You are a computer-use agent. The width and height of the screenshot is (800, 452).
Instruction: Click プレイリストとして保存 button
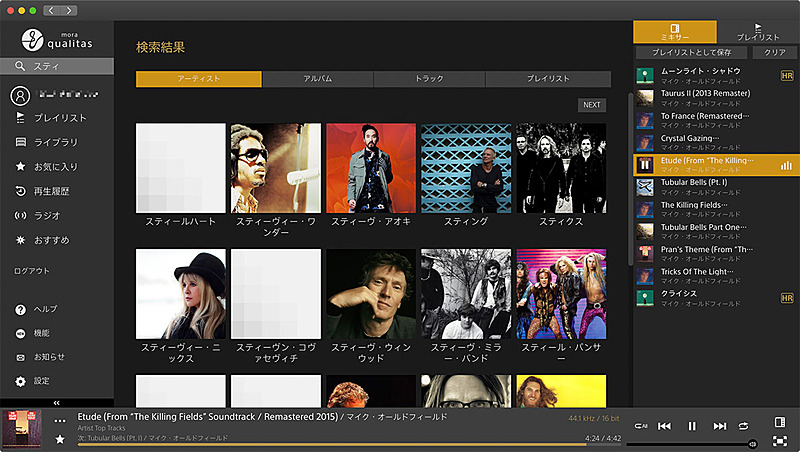pos(691,52)
